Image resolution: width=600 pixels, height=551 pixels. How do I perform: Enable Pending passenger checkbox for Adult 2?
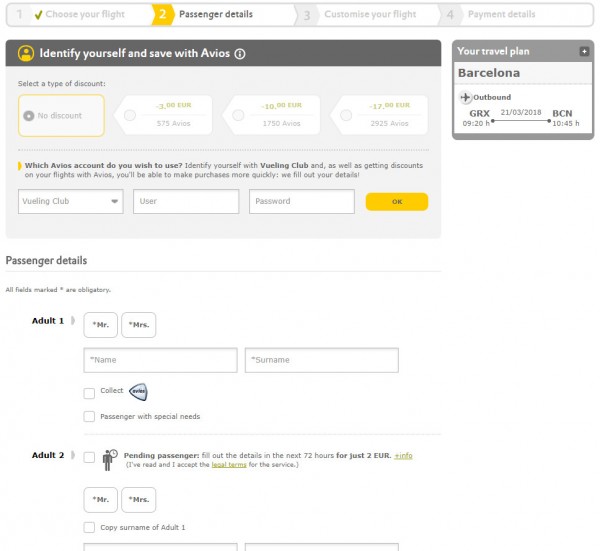click(89, 457)
